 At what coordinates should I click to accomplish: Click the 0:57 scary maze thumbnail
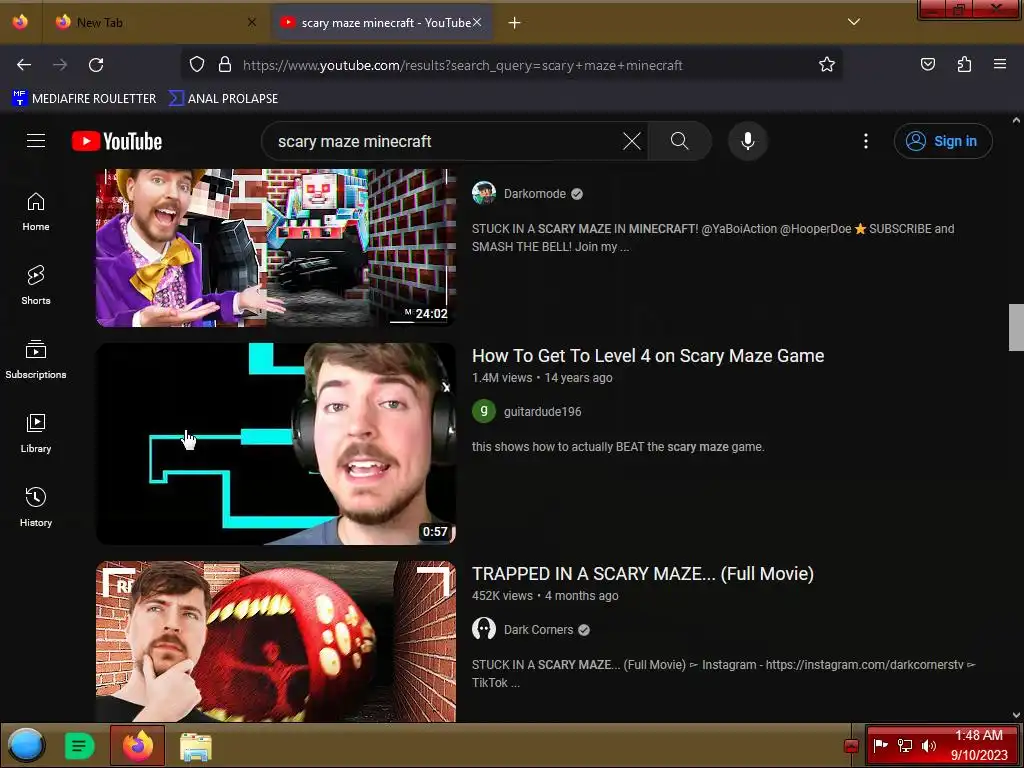click(276, 444)
